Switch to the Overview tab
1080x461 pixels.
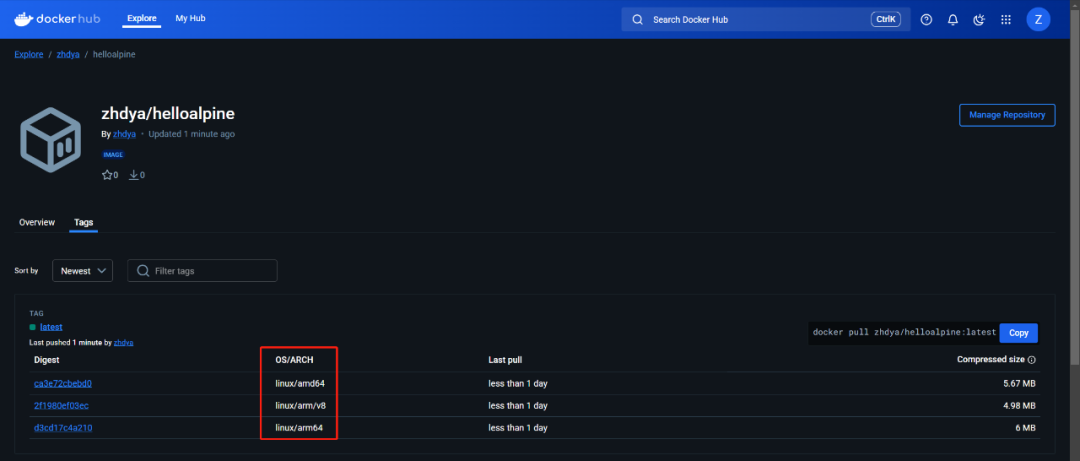[37, 223]
